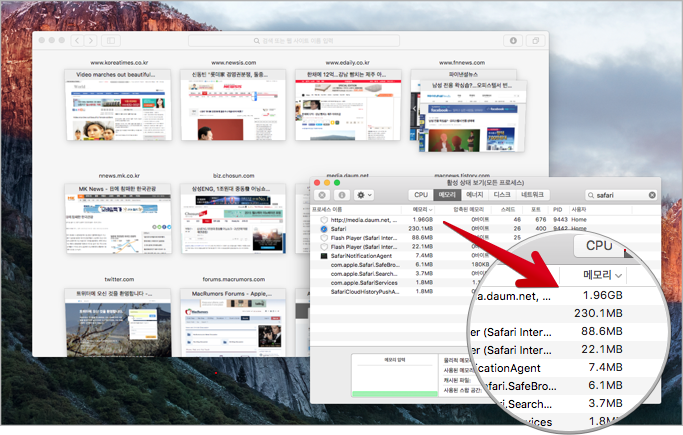Click shield icon of media.daum.net process
The height and width of the screenshot is (435, 683).
point(324,220)
